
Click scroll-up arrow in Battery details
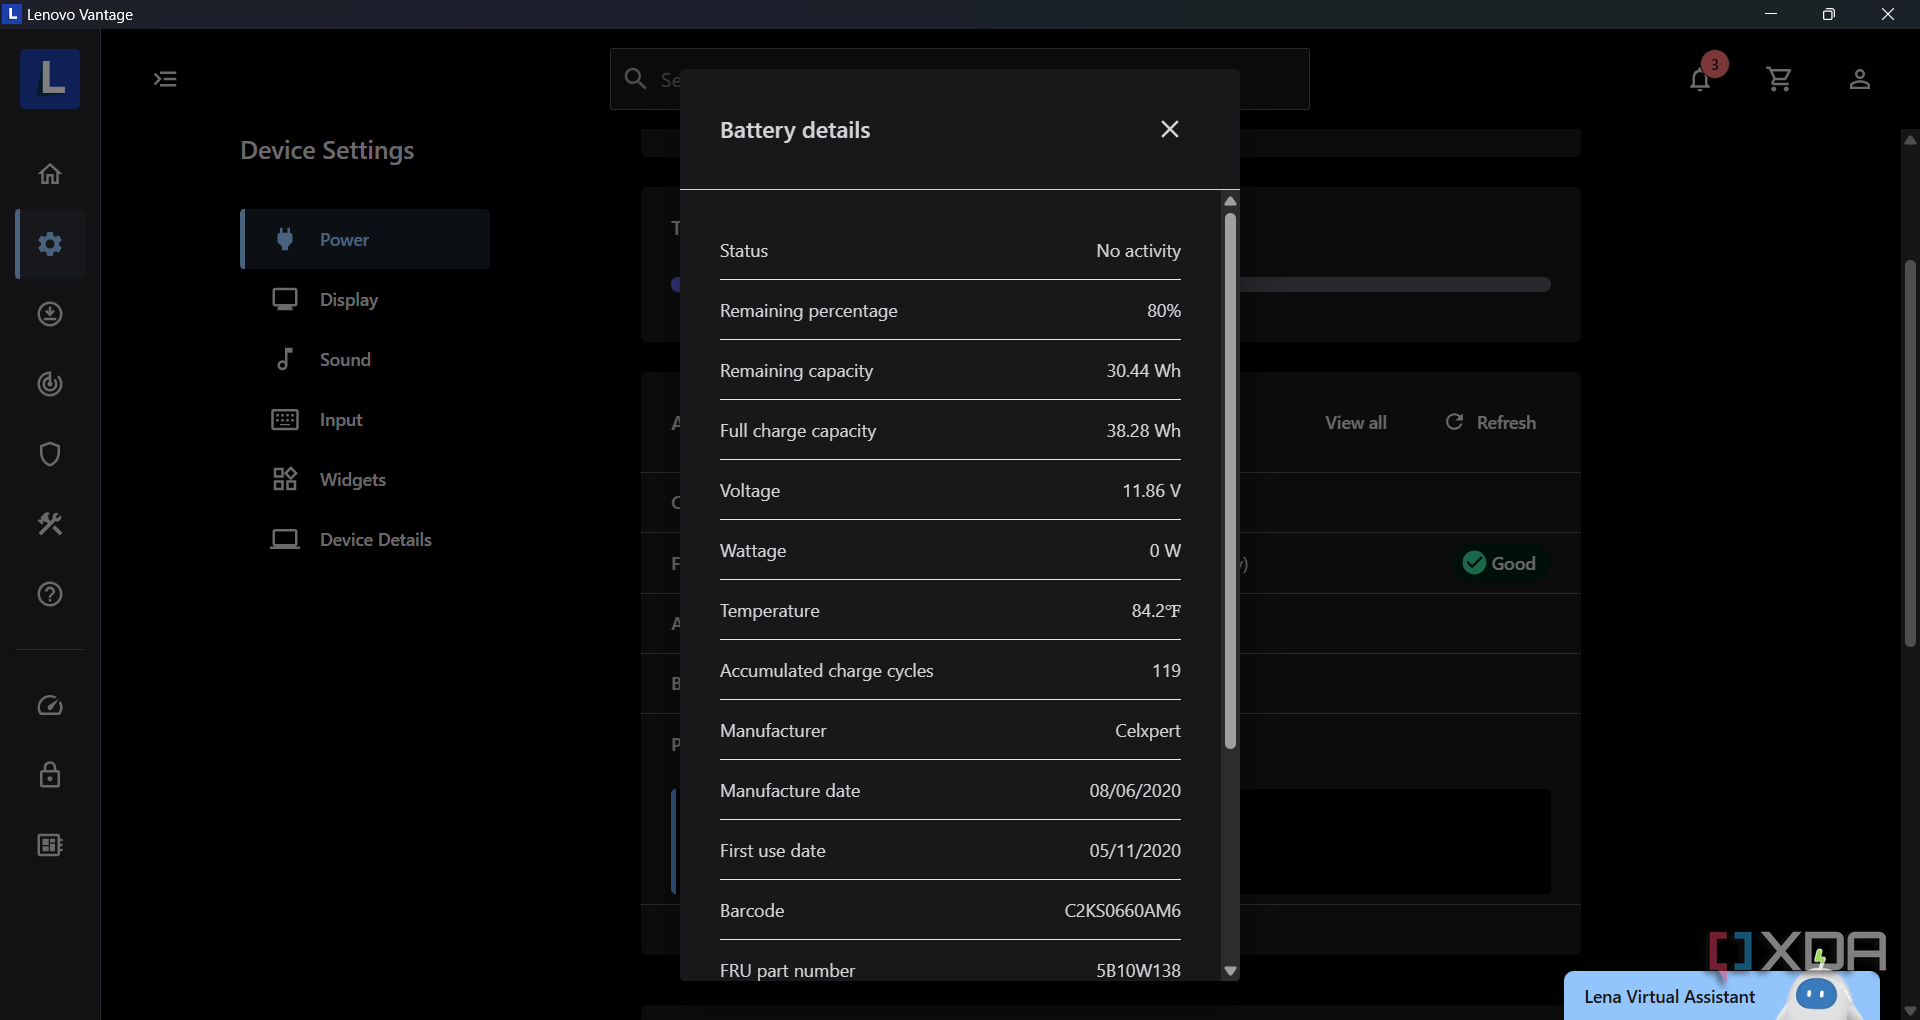coord(1231,201)
